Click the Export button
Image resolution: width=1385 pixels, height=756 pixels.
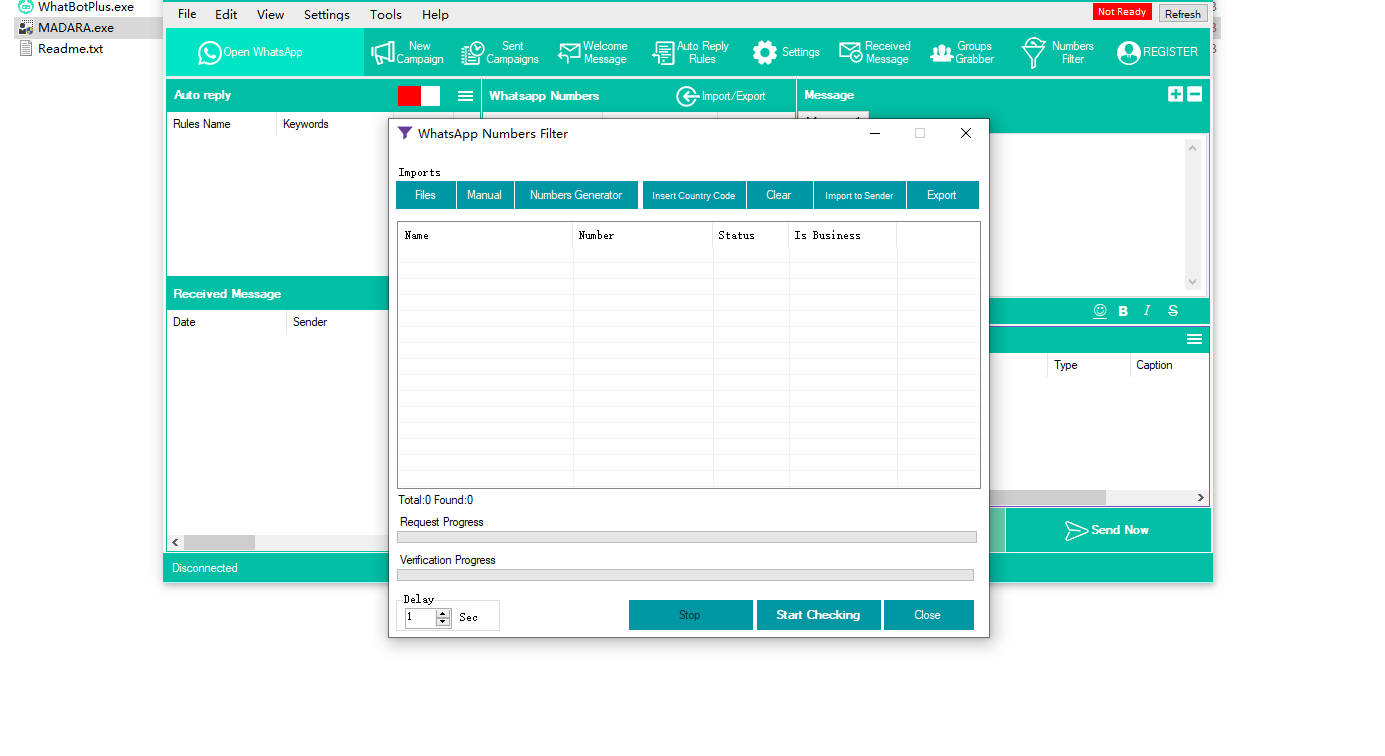pyautogui.click(x=942, y=195)
